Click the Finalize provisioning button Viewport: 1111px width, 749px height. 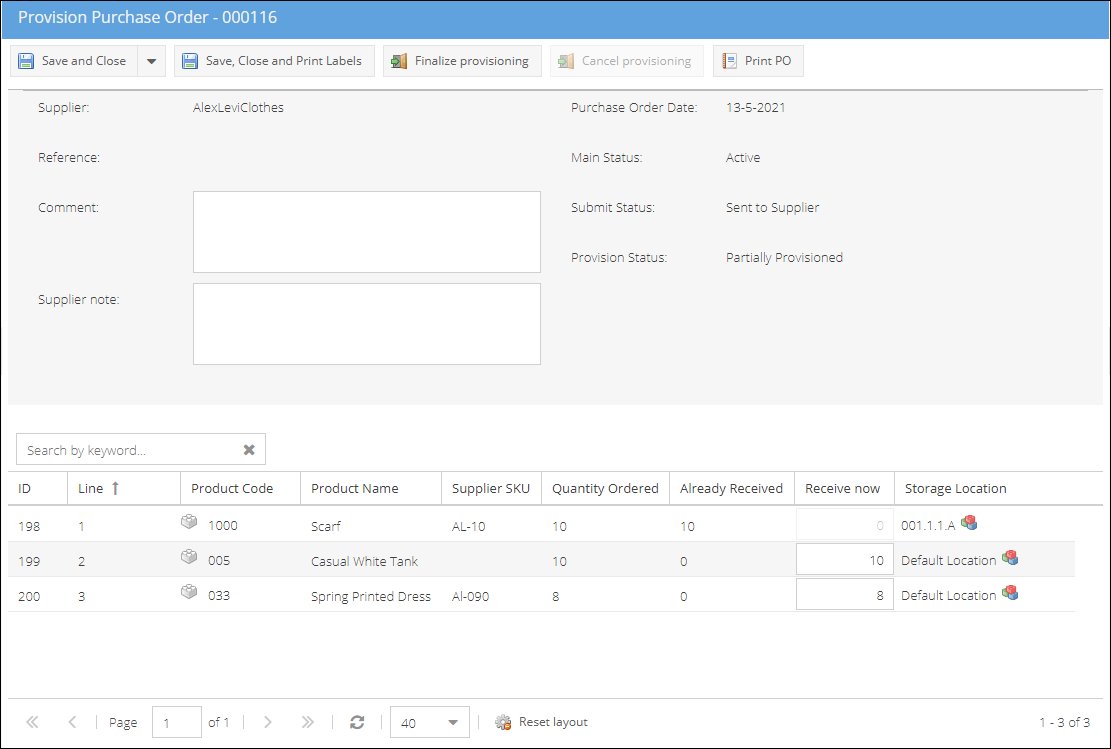[462, 61]
